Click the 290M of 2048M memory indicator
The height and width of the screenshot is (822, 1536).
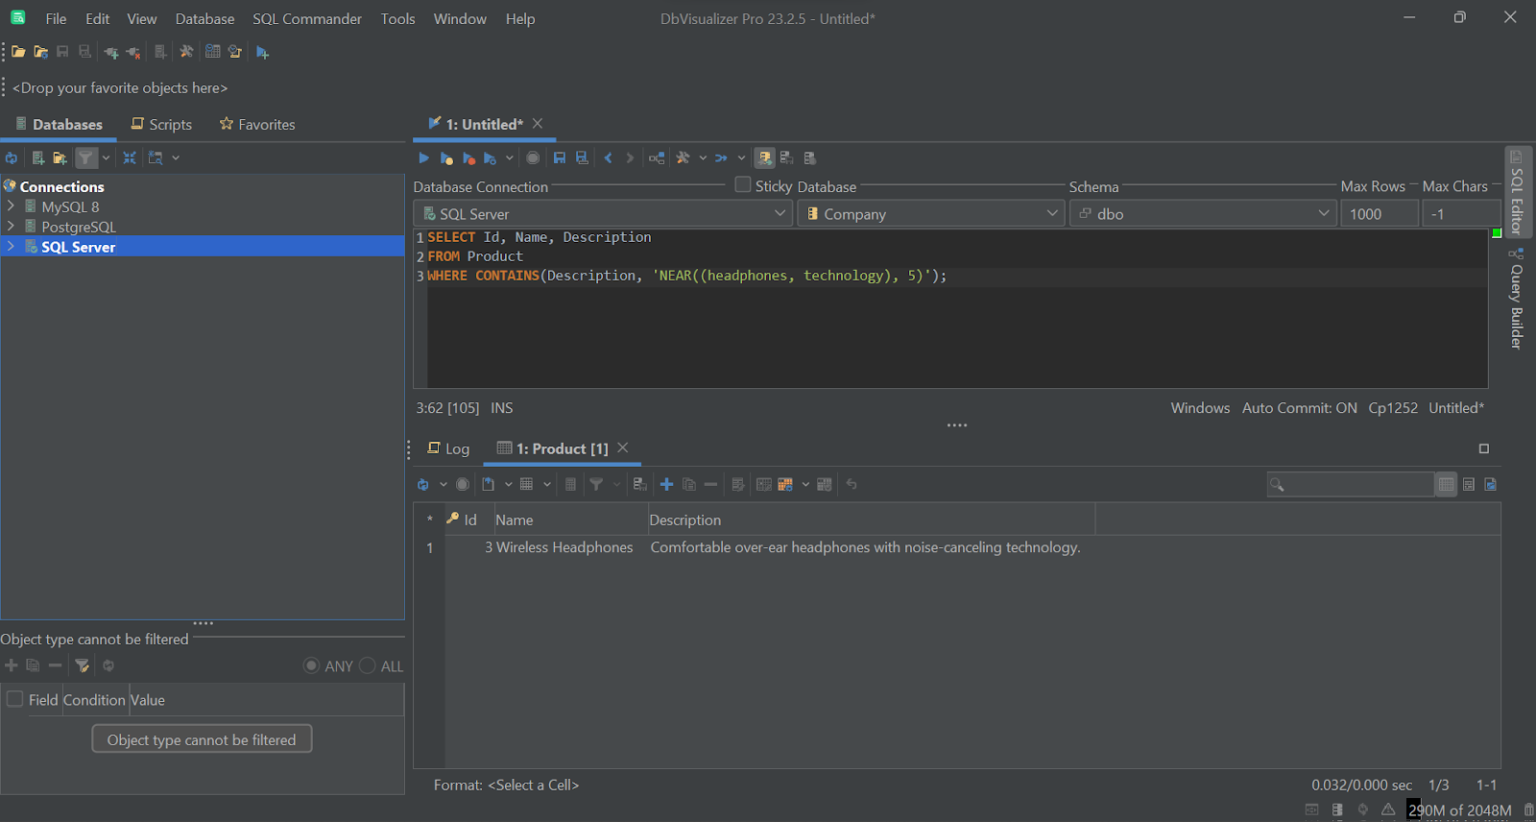1459,809
